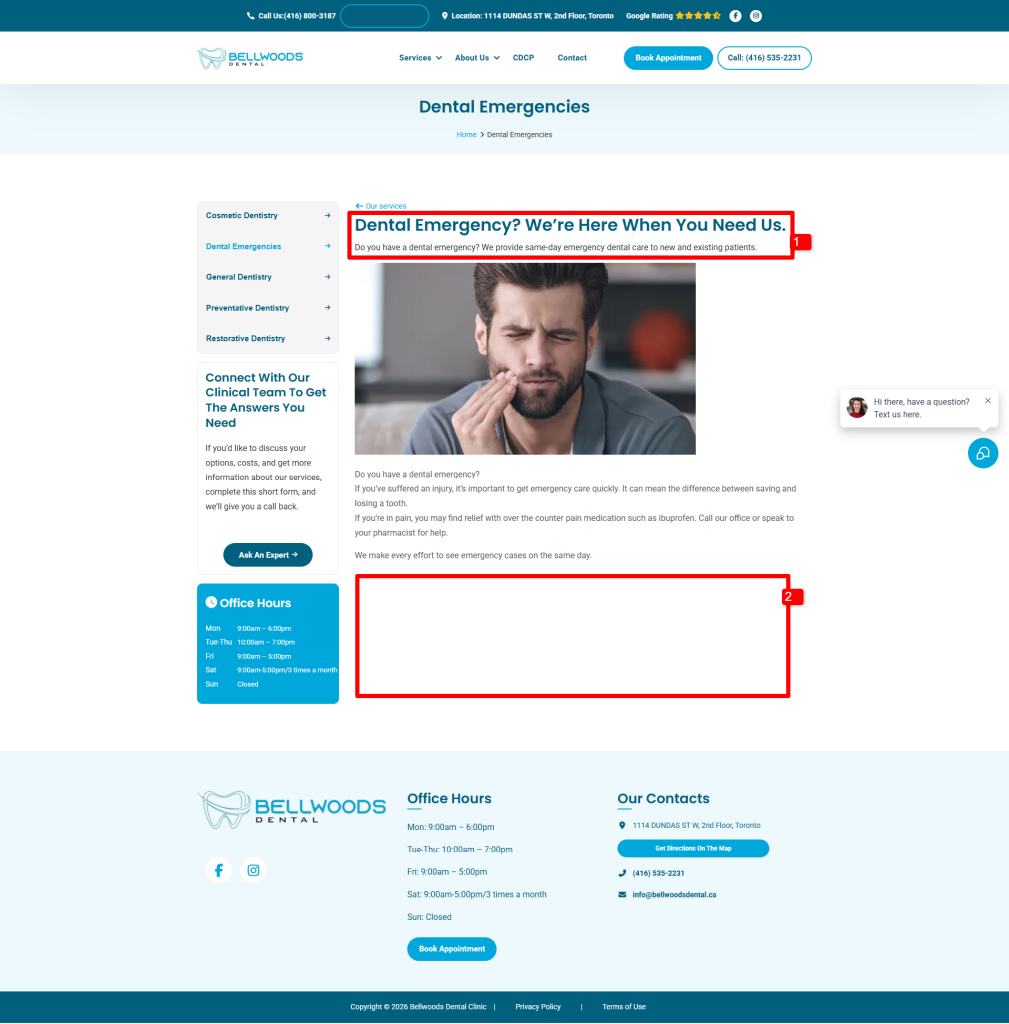Expand the Services dropdown menu
This screenshot has height=1024, width=1009.
click(420, 58)
